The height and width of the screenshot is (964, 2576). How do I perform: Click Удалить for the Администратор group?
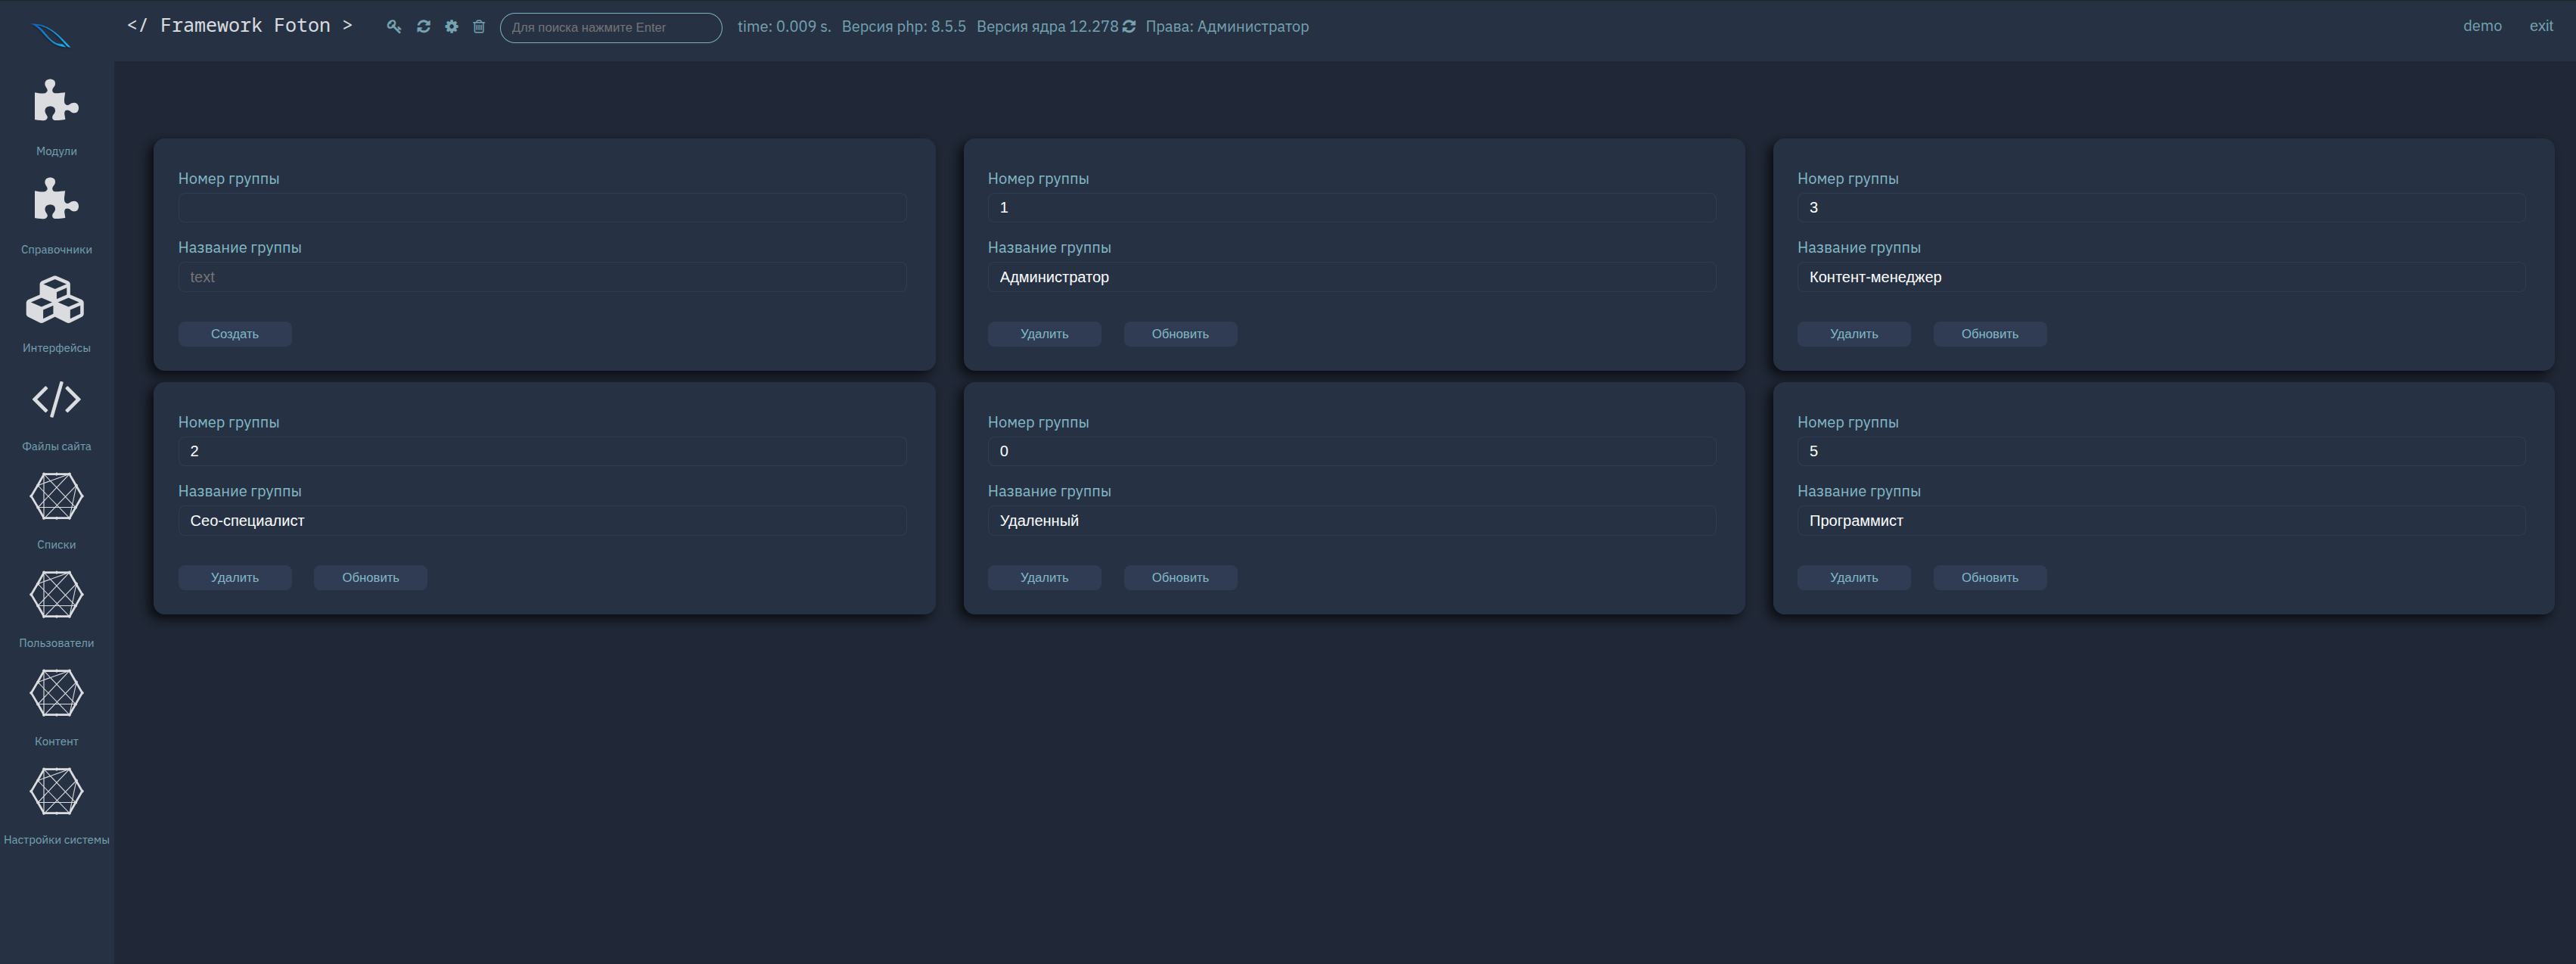[x=1044, y=334]
